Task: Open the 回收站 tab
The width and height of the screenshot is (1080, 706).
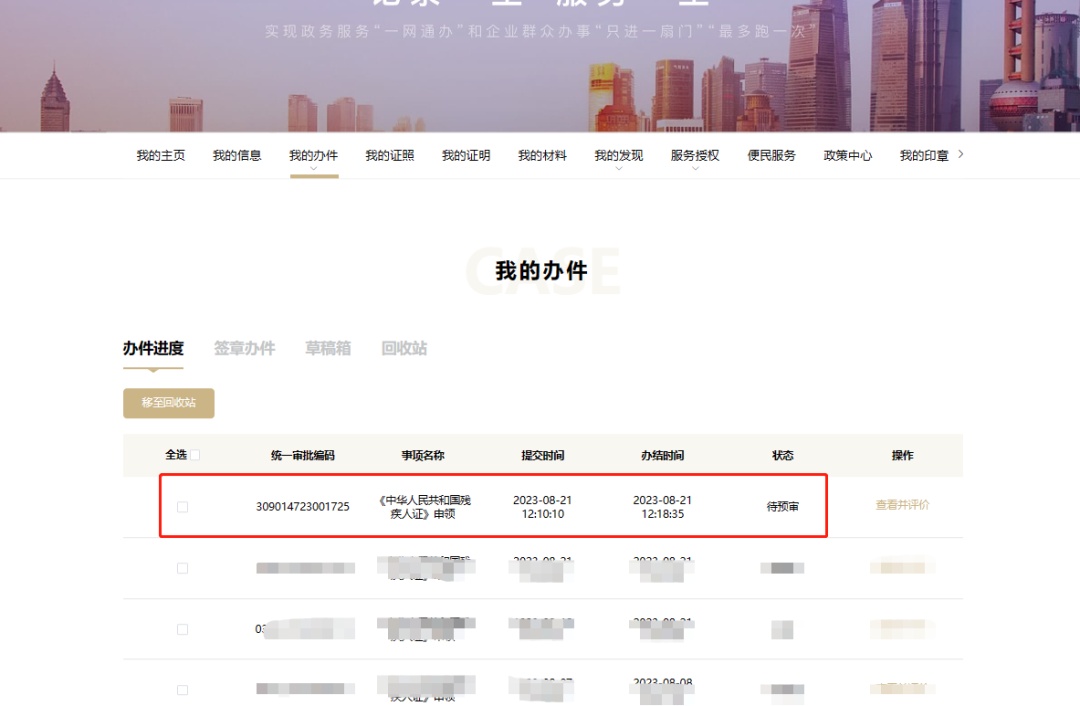Action: 404,349
